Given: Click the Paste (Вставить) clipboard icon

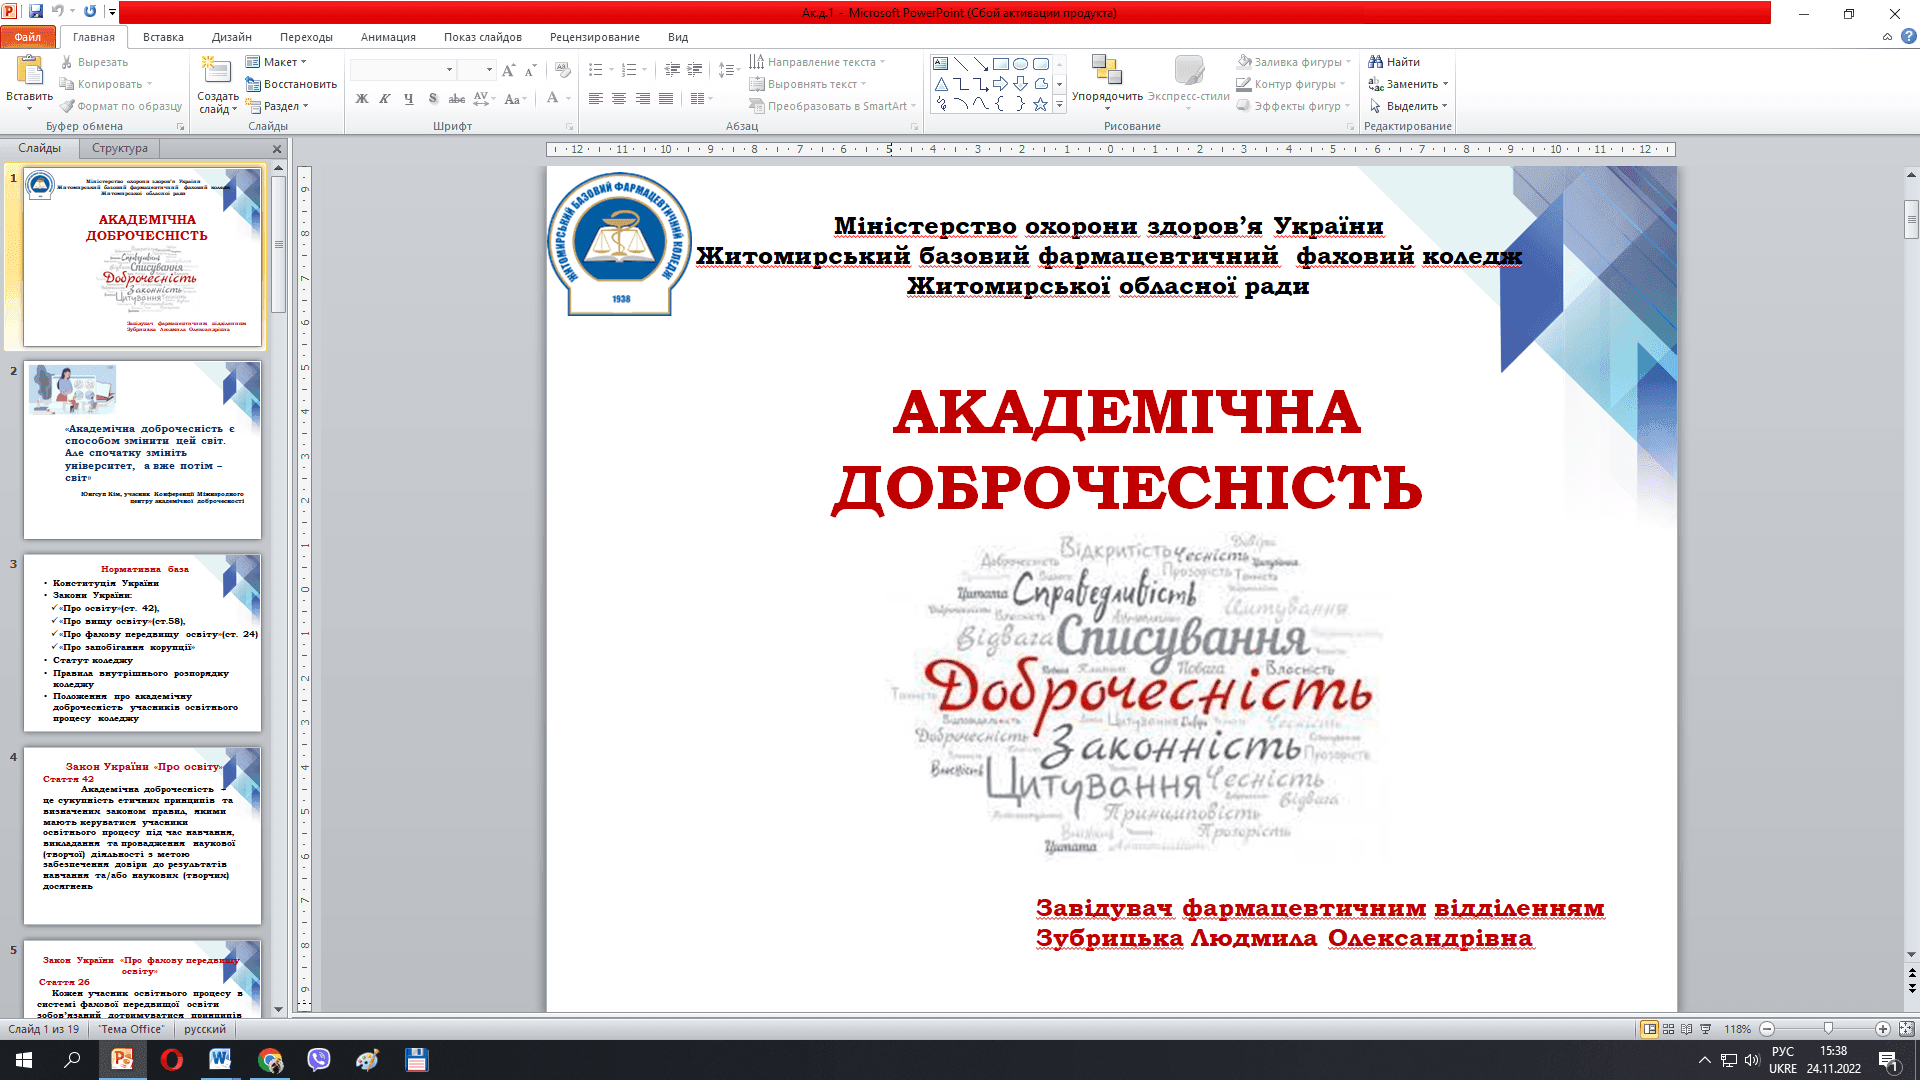Looking at the screenshot, I should (x=29, y=70).
